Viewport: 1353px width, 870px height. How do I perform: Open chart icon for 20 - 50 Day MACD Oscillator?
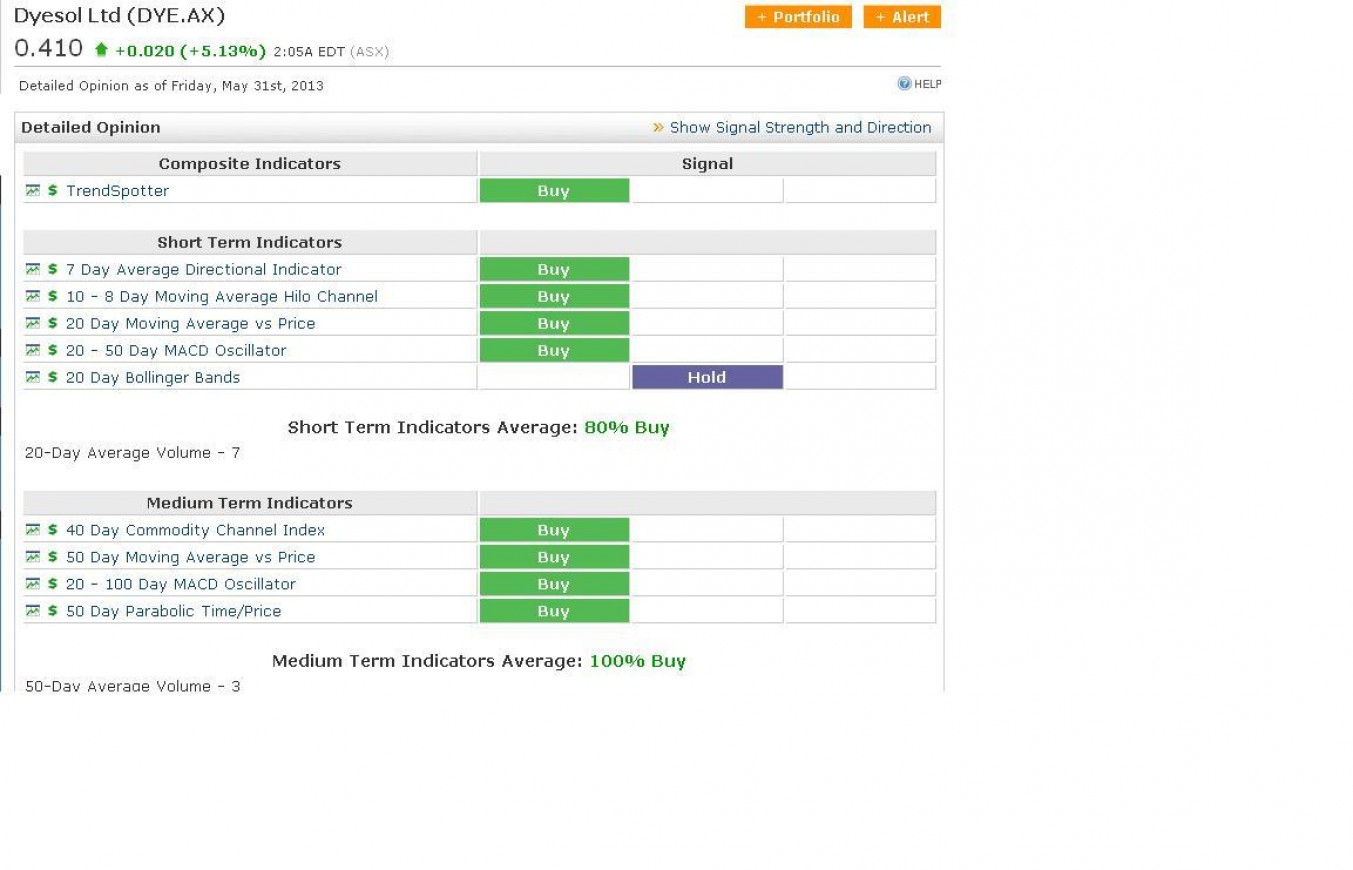[33, 350]
